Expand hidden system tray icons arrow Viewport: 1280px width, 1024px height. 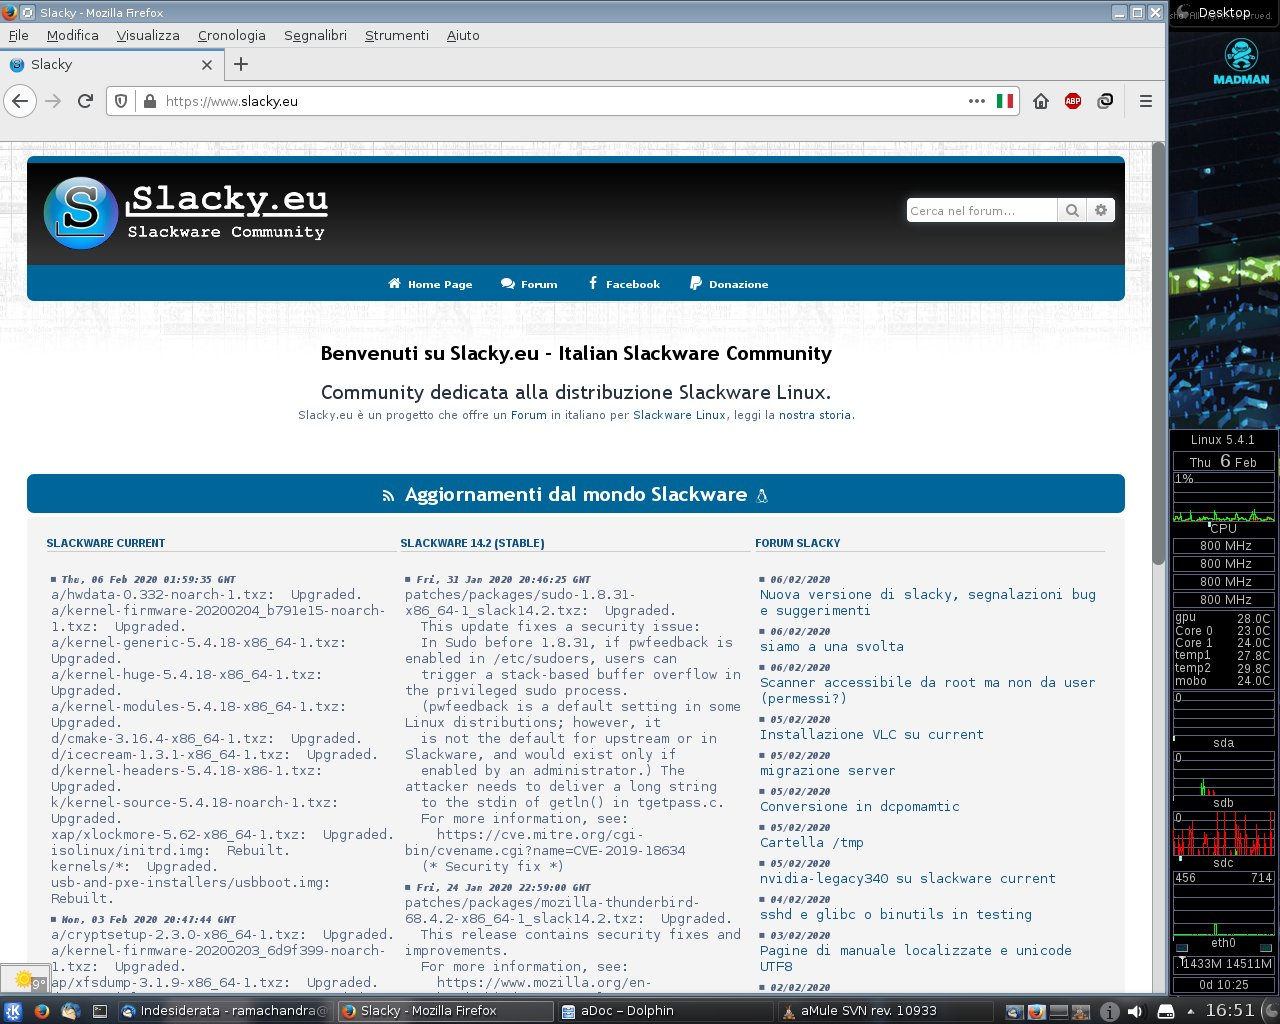tap(1190, 1011)
